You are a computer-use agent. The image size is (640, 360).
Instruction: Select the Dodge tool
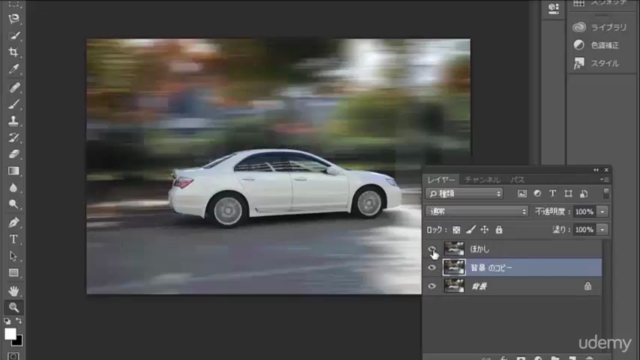[13, 204]
